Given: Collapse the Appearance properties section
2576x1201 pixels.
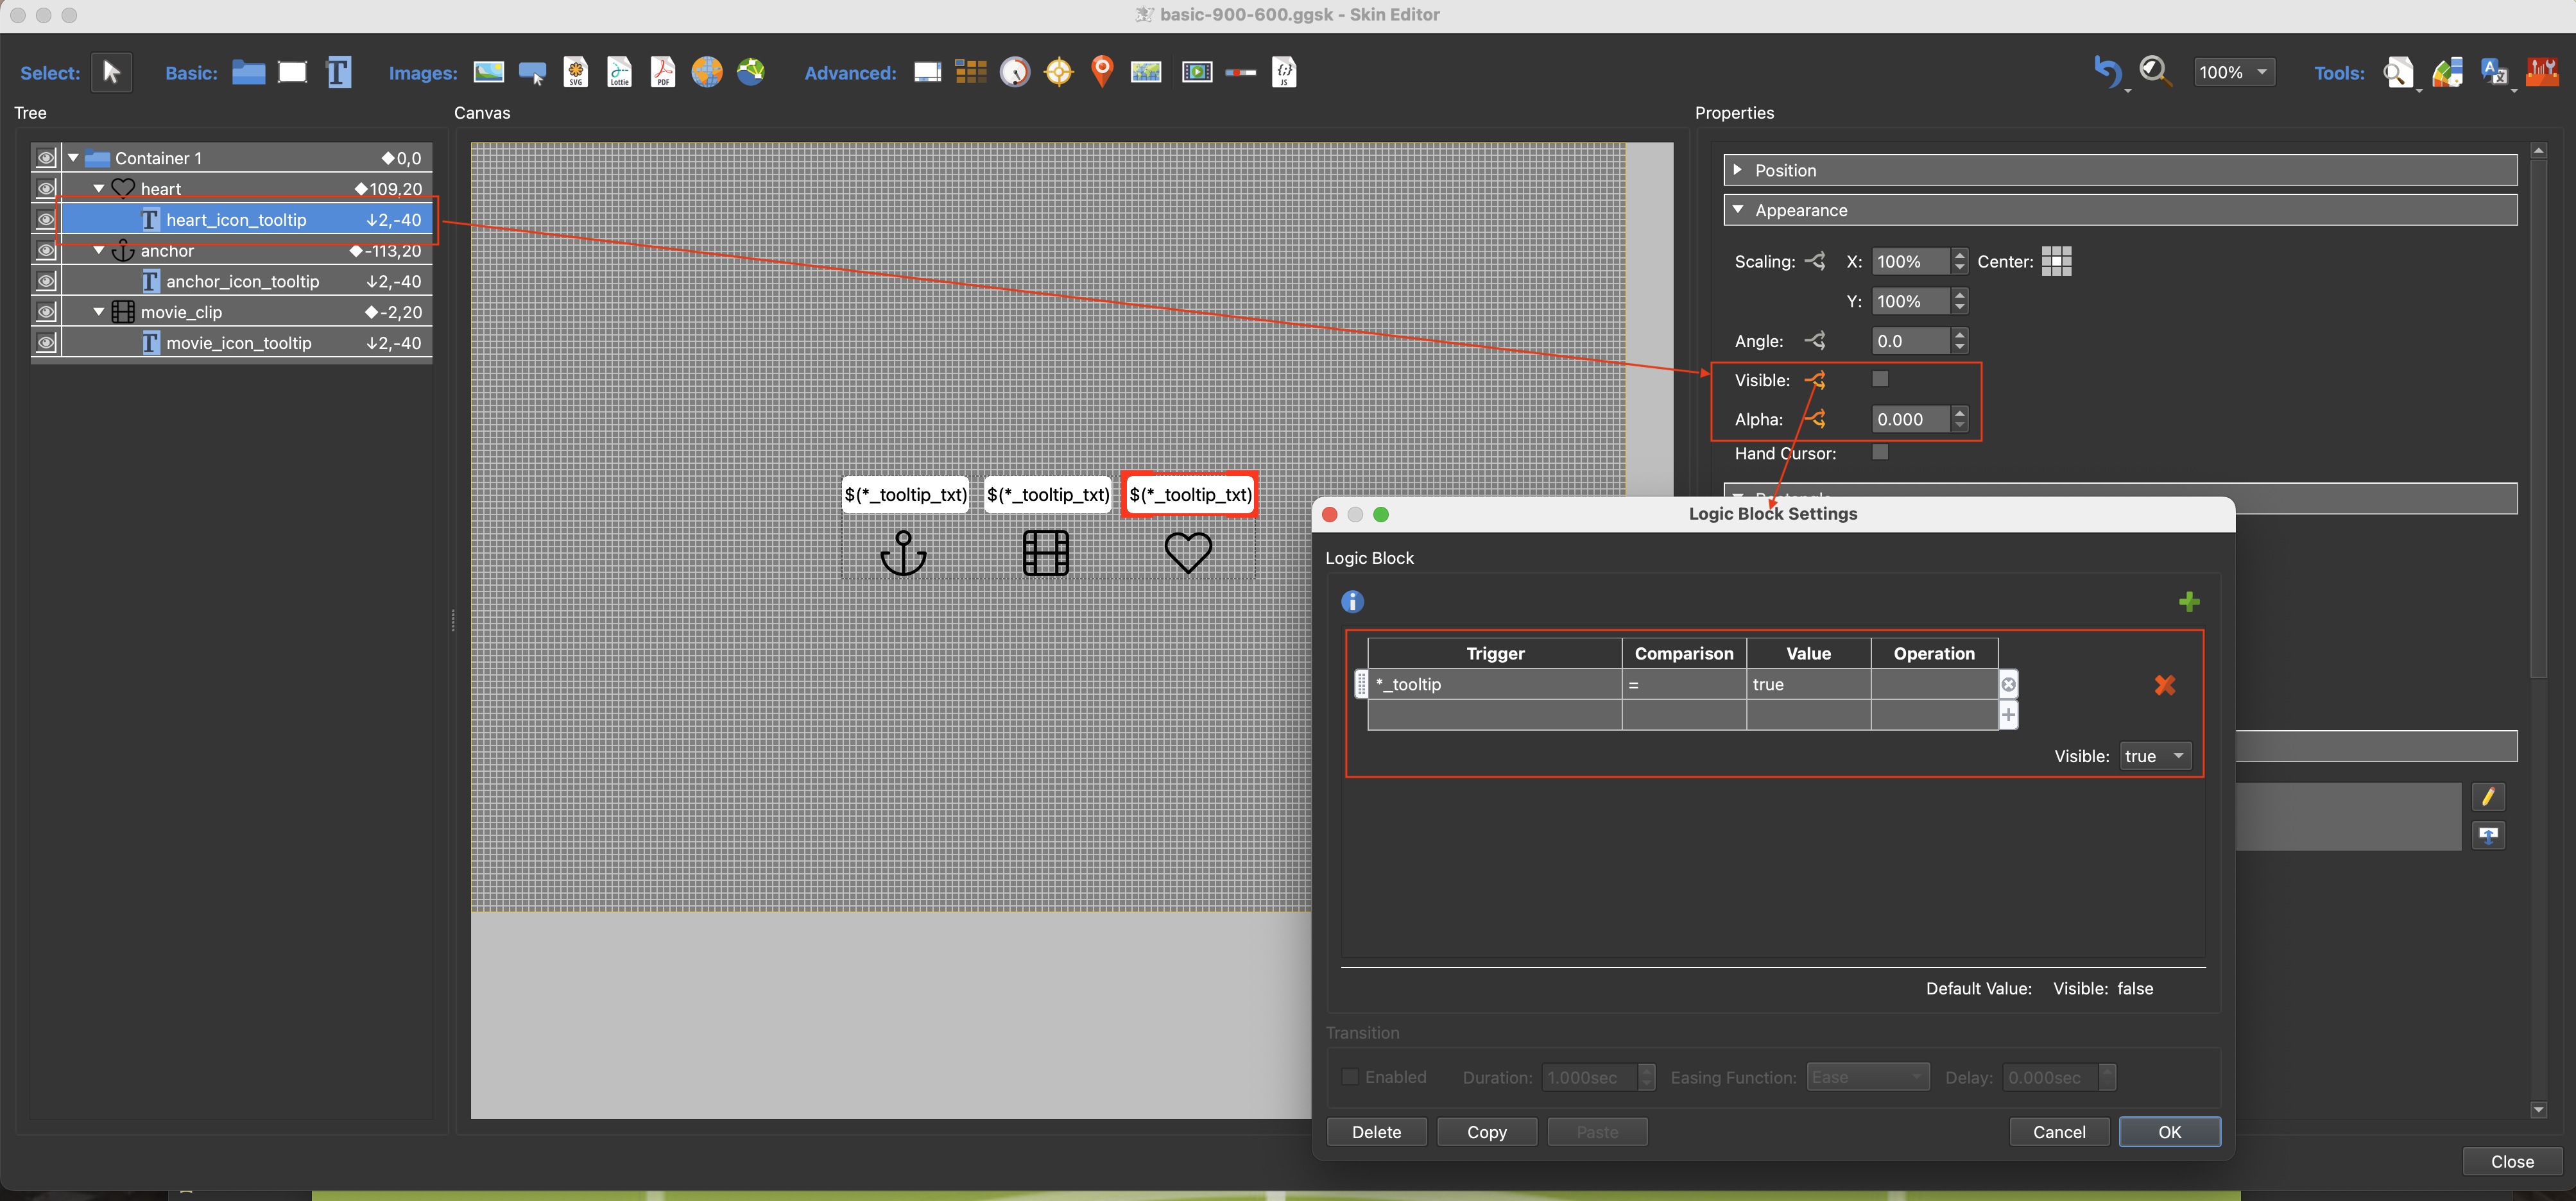Looking at the screenshot, I should coord(1738,210).
